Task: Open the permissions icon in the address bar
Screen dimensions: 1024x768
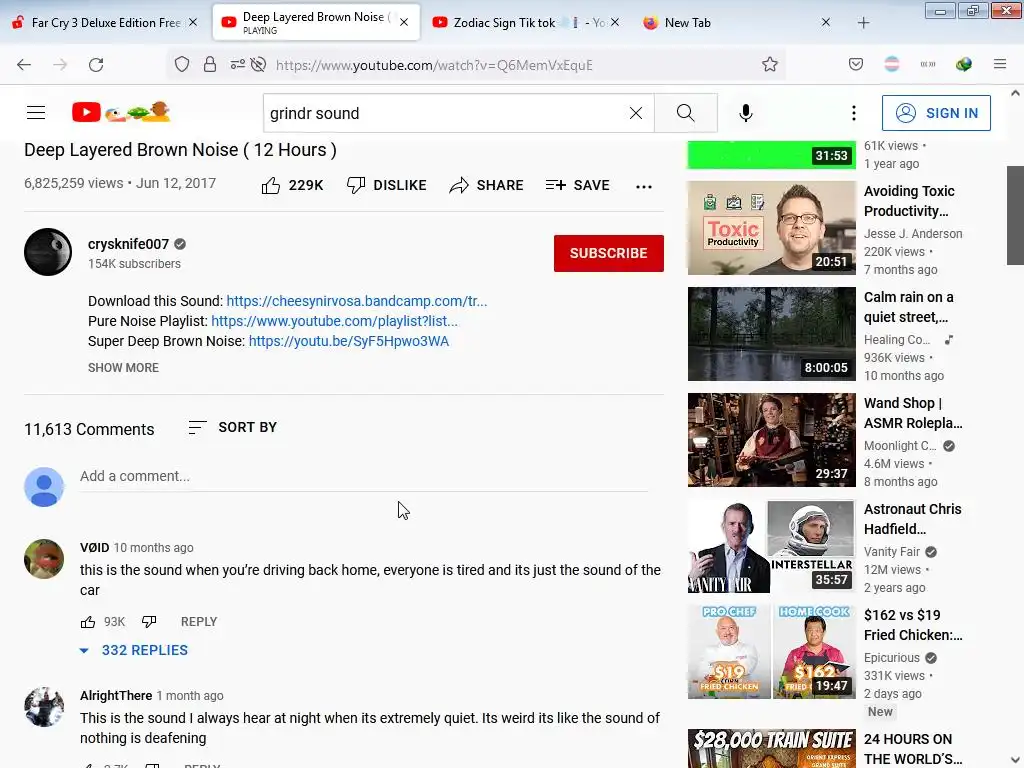Action: (237, 64)
